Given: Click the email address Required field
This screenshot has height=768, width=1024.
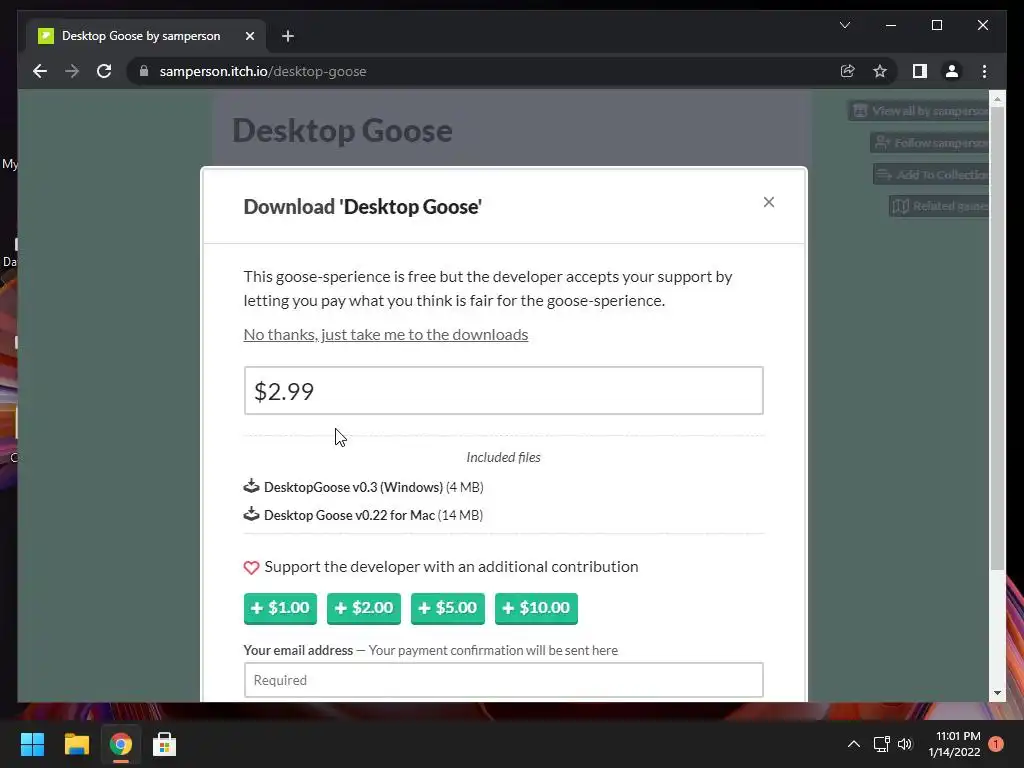Looking at the screenshot, I should [504, 680].
